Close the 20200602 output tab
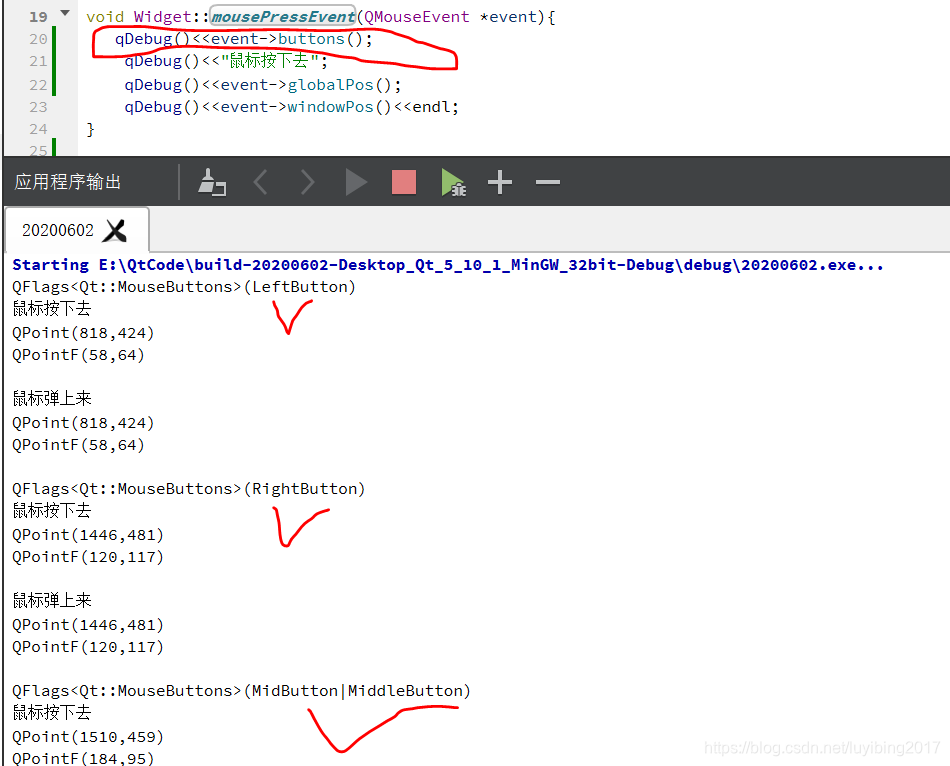This screenshot has width=950, height=766. pyautogui.click(x=115, y=230)
